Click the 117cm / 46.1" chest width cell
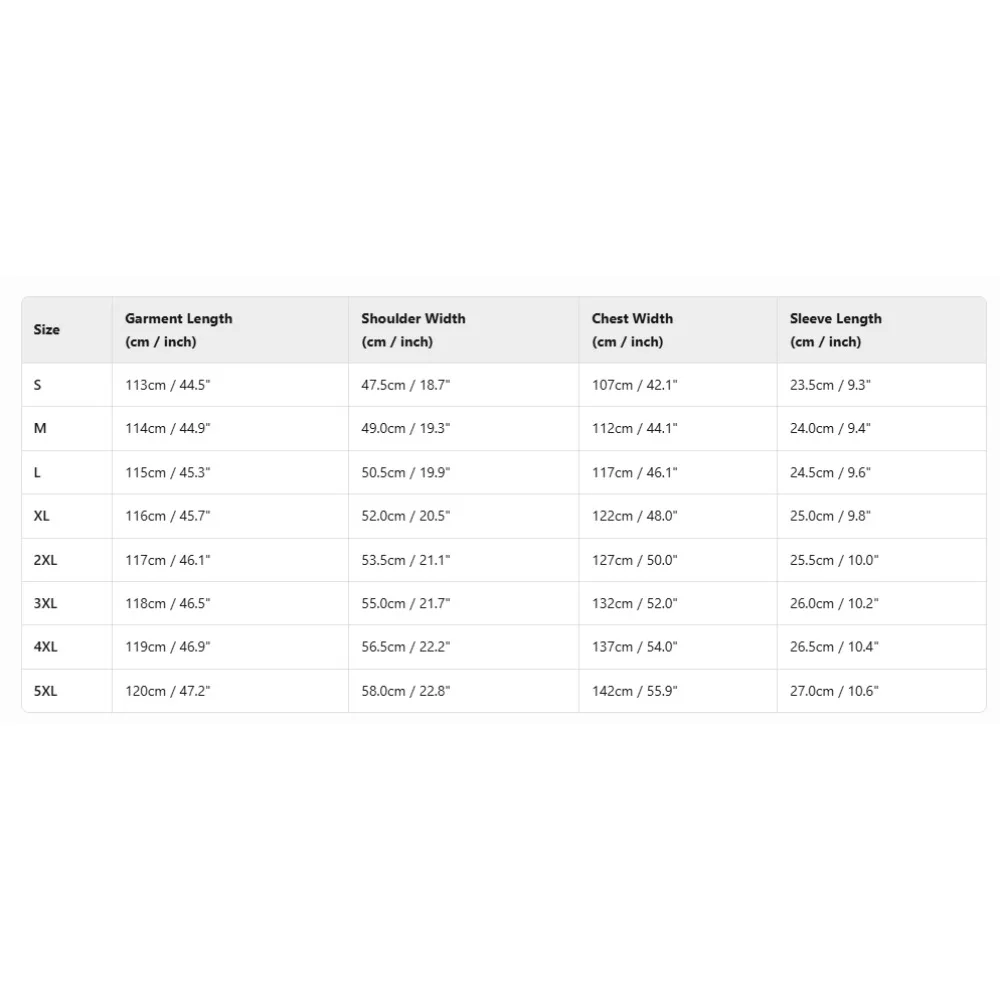Screen dimensions: 1000x1000 click(634, 472)
